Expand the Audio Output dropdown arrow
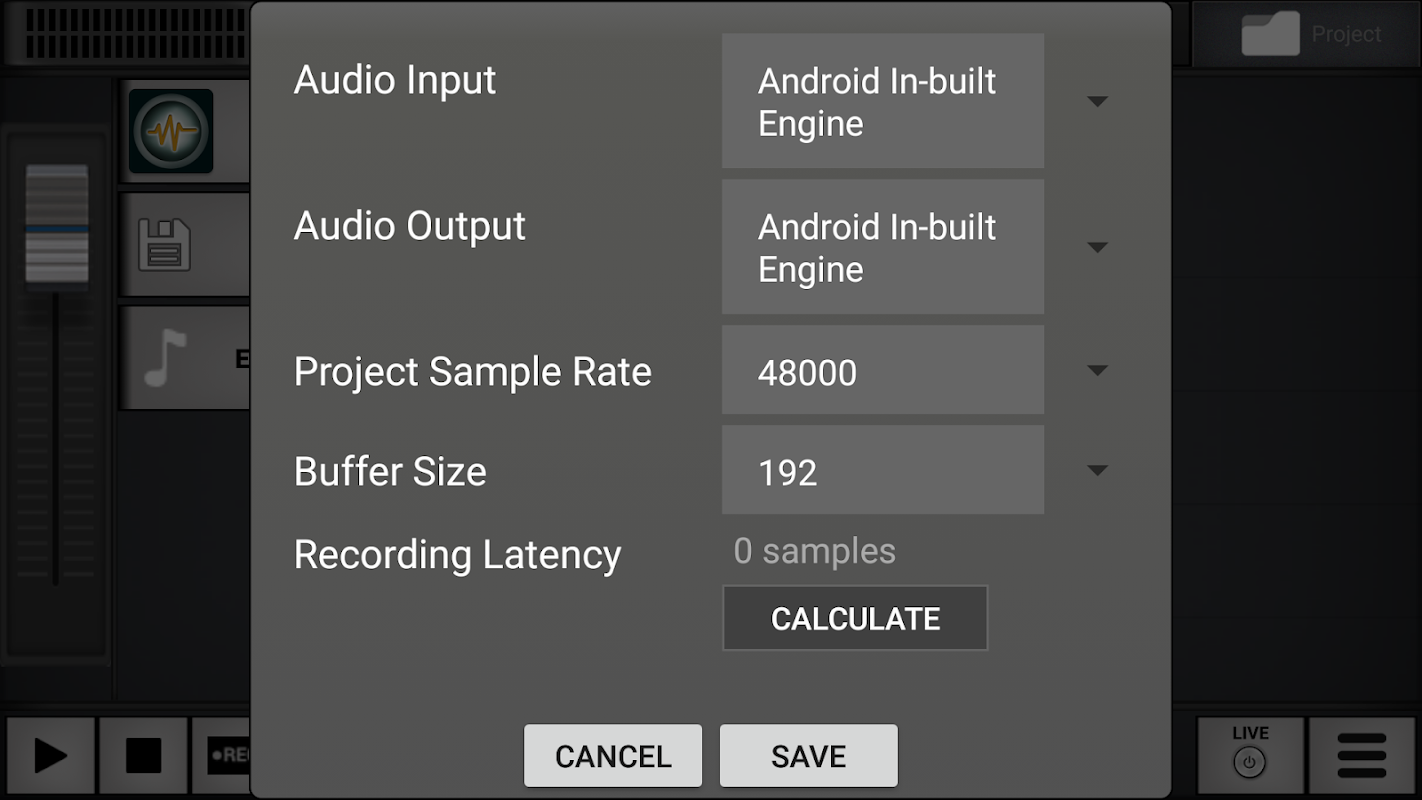1422x800 pixels. point(1097,247)
